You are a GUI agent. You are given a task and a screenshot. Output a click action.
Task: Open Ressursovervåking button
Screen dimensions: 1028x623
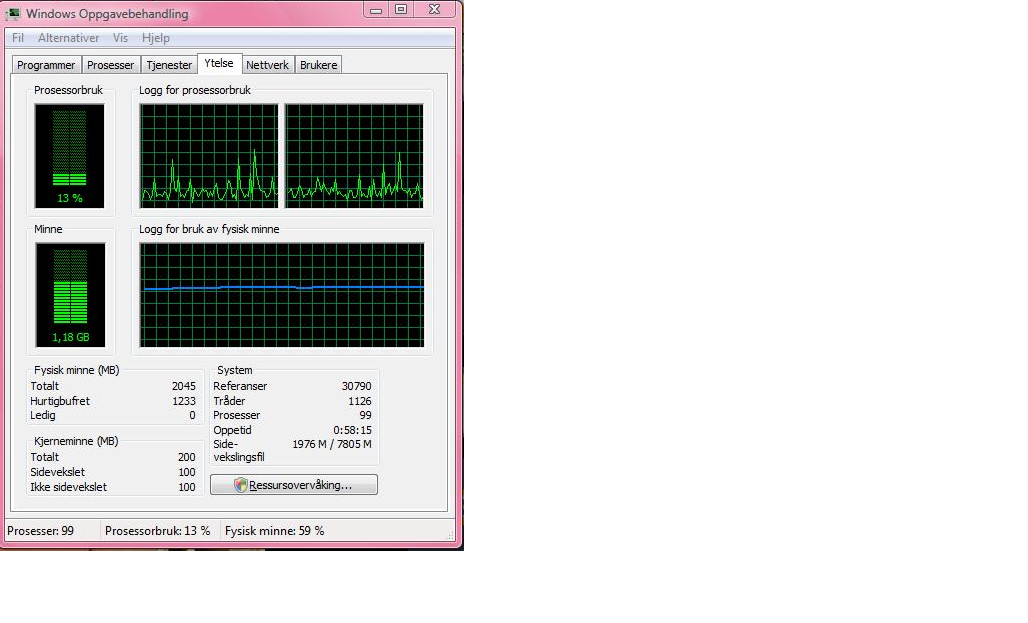coord(294,485)
